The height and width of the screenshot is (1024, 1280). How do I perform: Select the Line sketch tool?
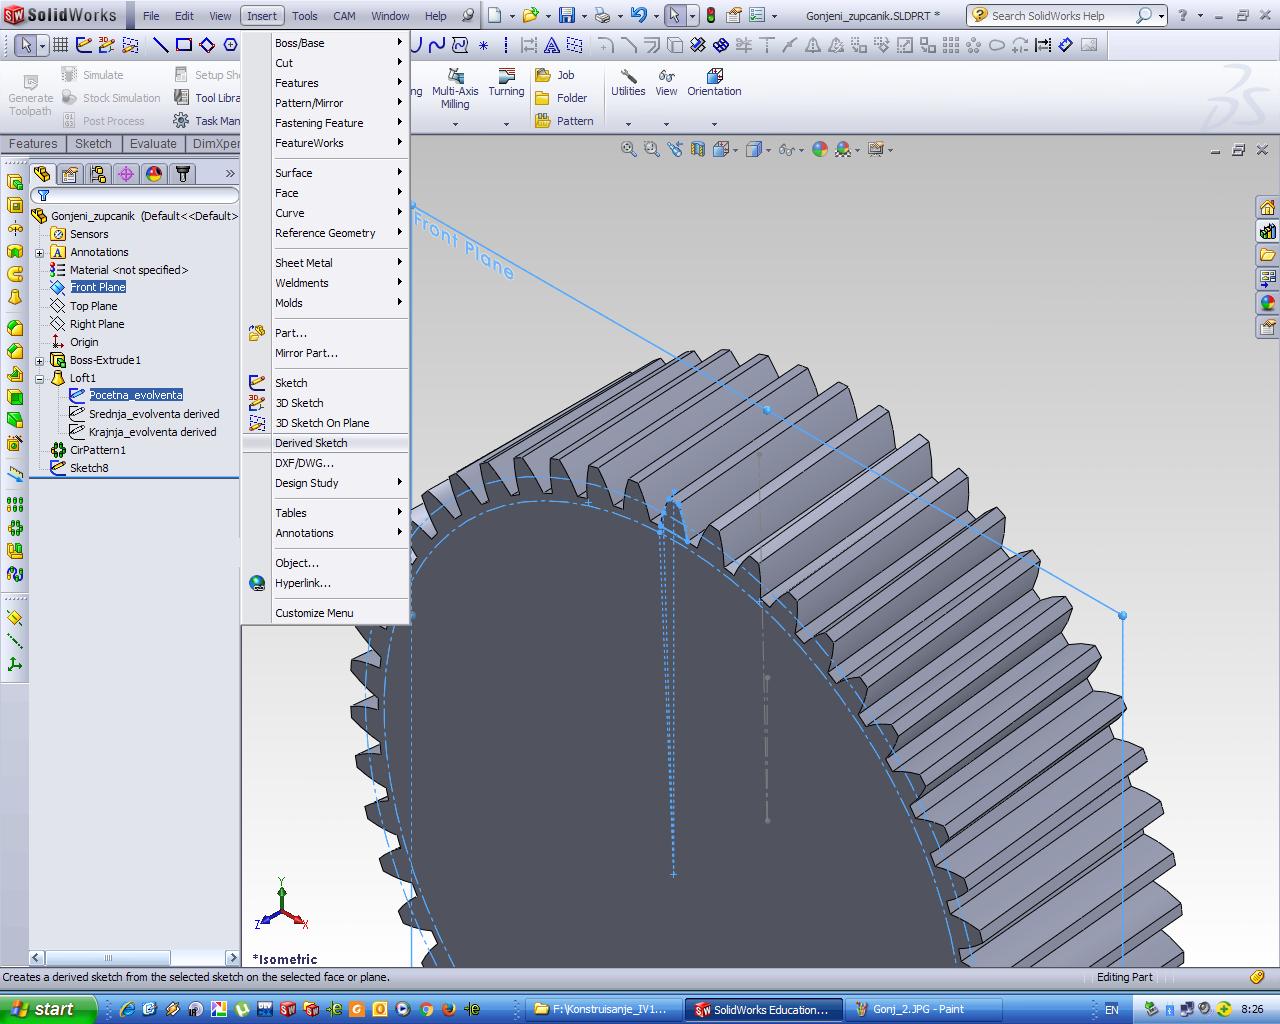(160, 45)
